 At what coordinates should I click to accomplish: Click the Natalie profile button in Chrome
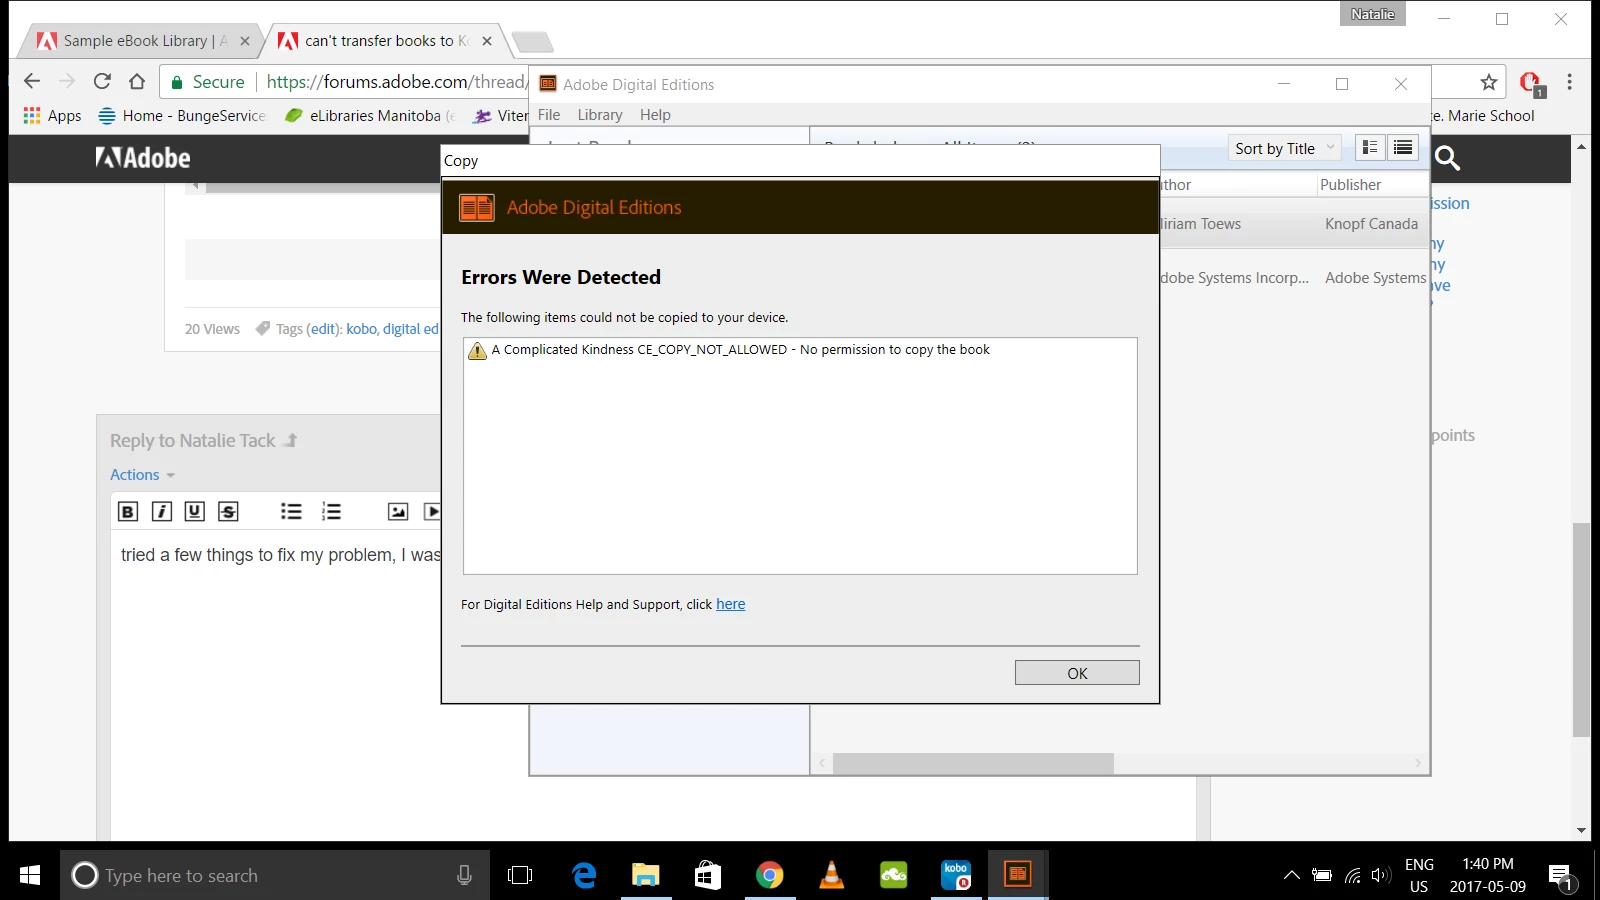[1372, 14]
